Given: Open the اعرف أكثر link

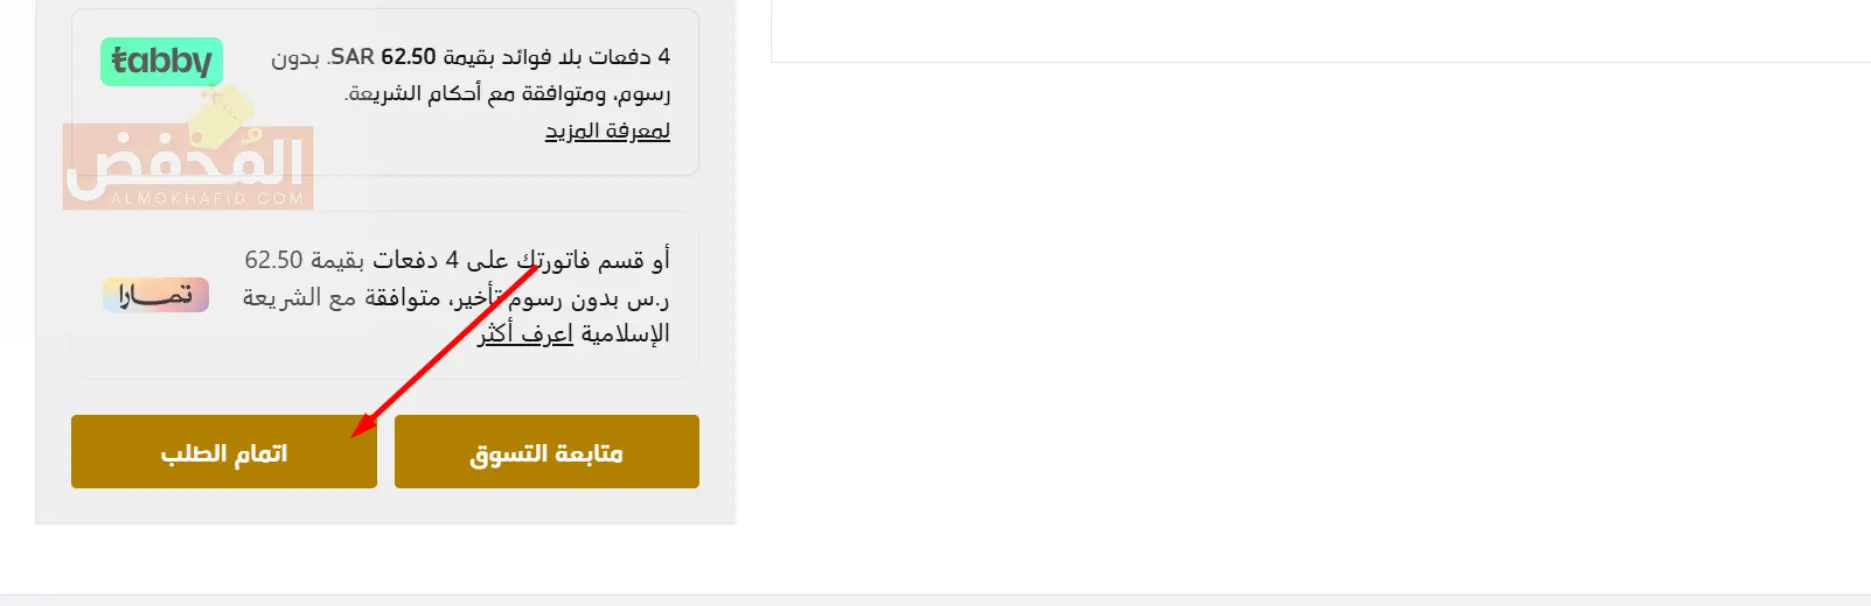Looking at the screenshot, I should point(525,334).
